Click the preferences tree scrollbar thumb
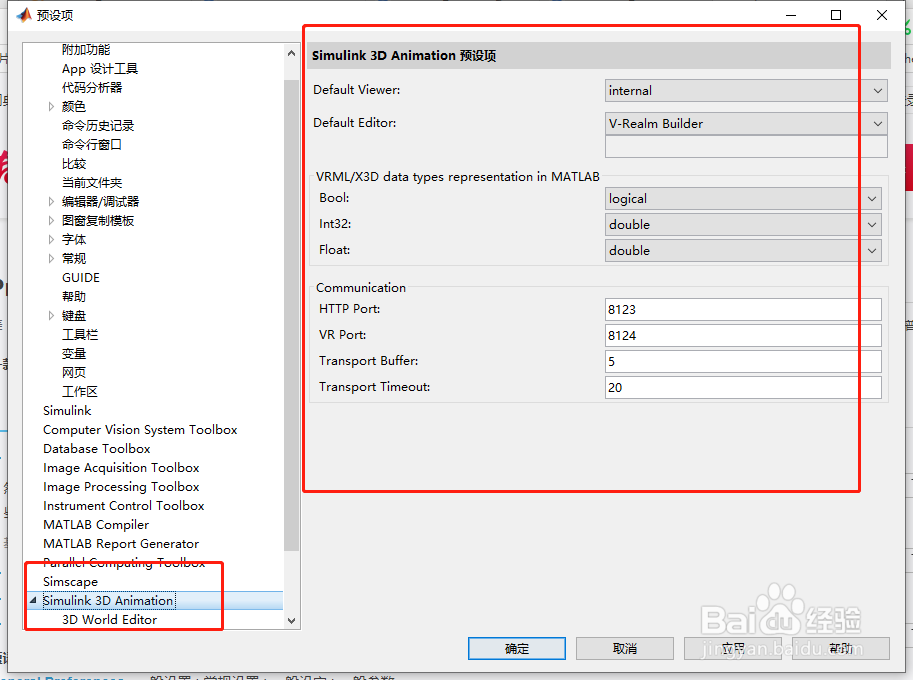Image resolution: width=913 pixels, height=680 pixels. [291, 314]
